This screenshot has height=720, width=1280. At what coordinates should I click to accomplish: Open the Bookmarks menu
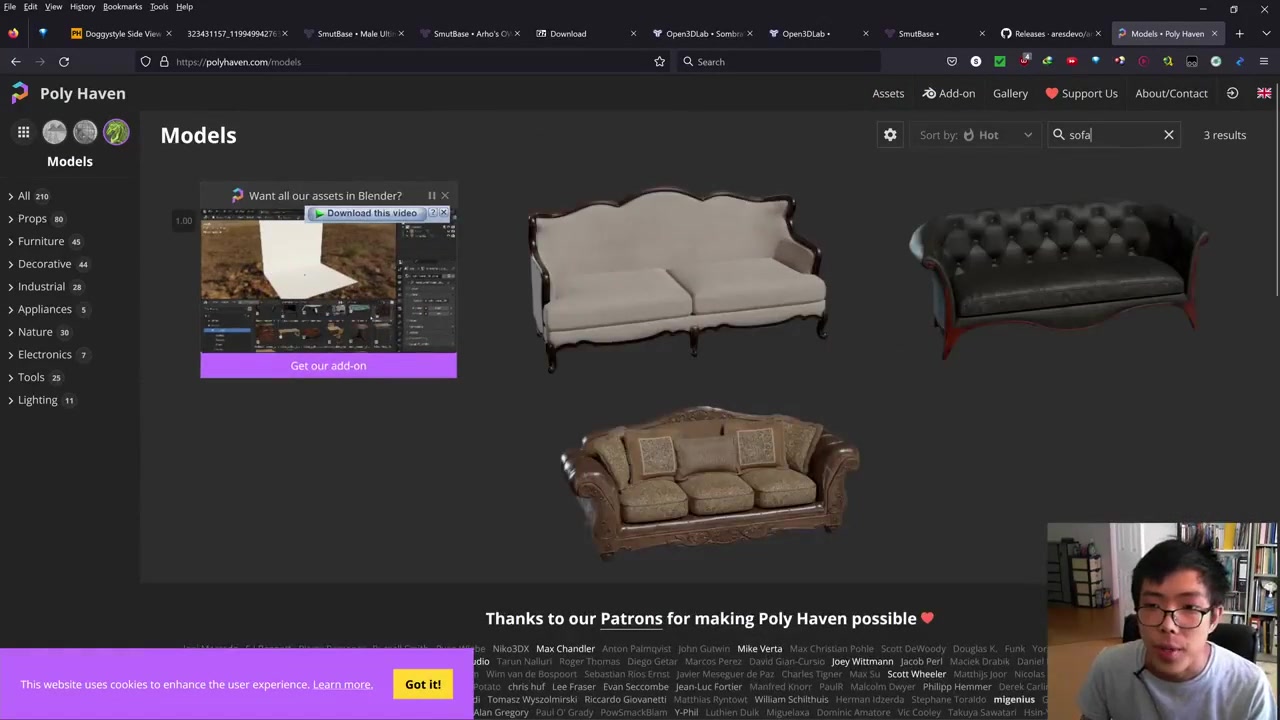122,7
